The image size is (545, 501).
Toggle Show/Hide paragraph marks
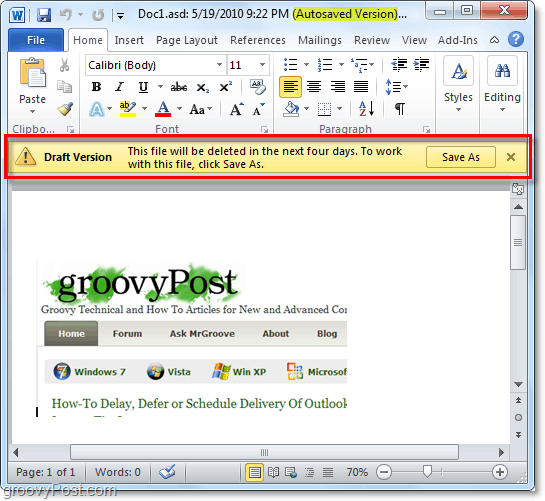(x=400, y=109)
